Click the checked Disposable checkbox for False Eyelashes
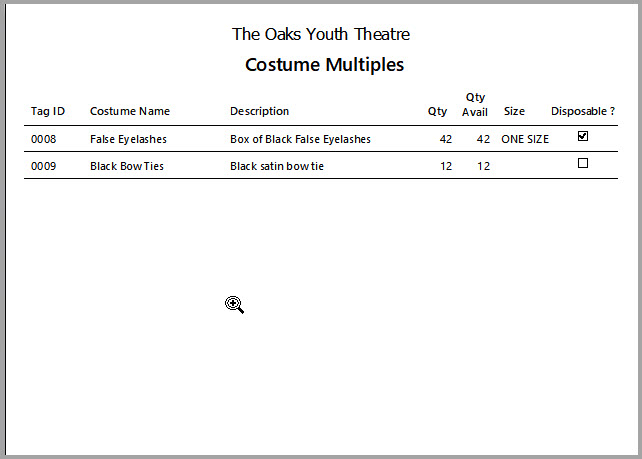The width and height of the screenshot is (642, 459). pos(583,136)
